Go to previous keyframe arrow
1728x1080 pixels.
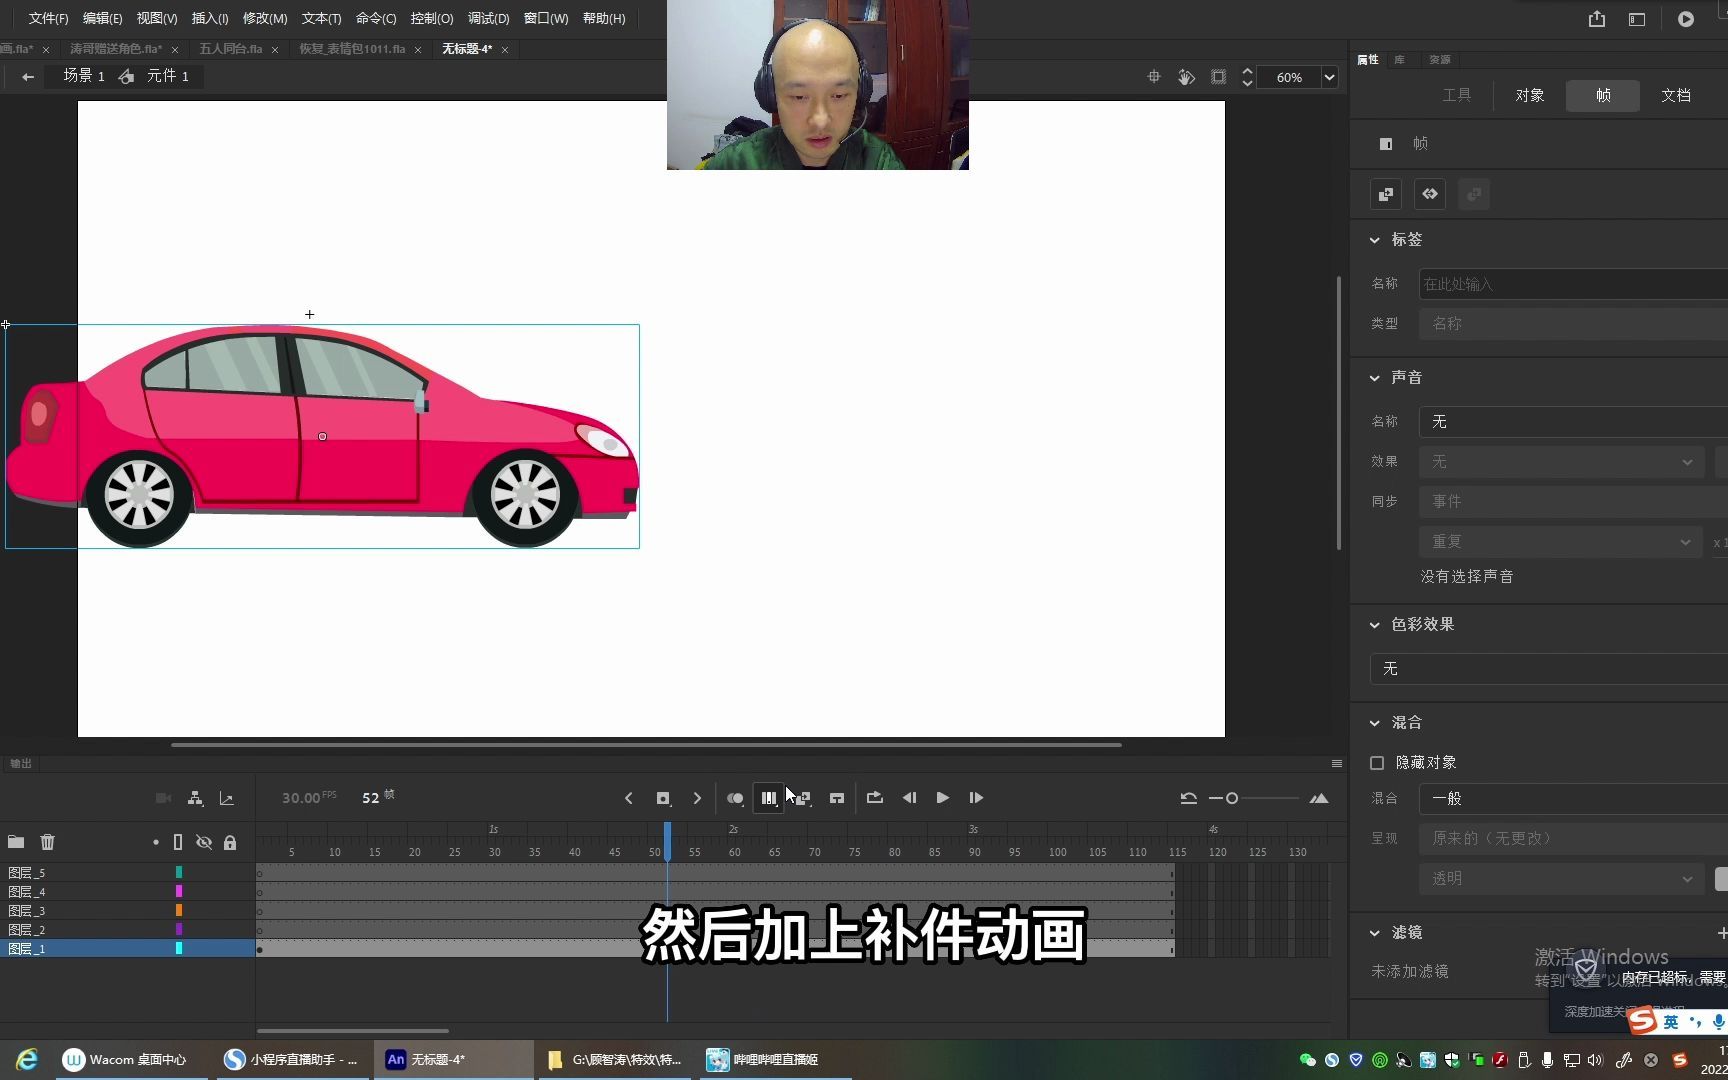click(629, 798)
